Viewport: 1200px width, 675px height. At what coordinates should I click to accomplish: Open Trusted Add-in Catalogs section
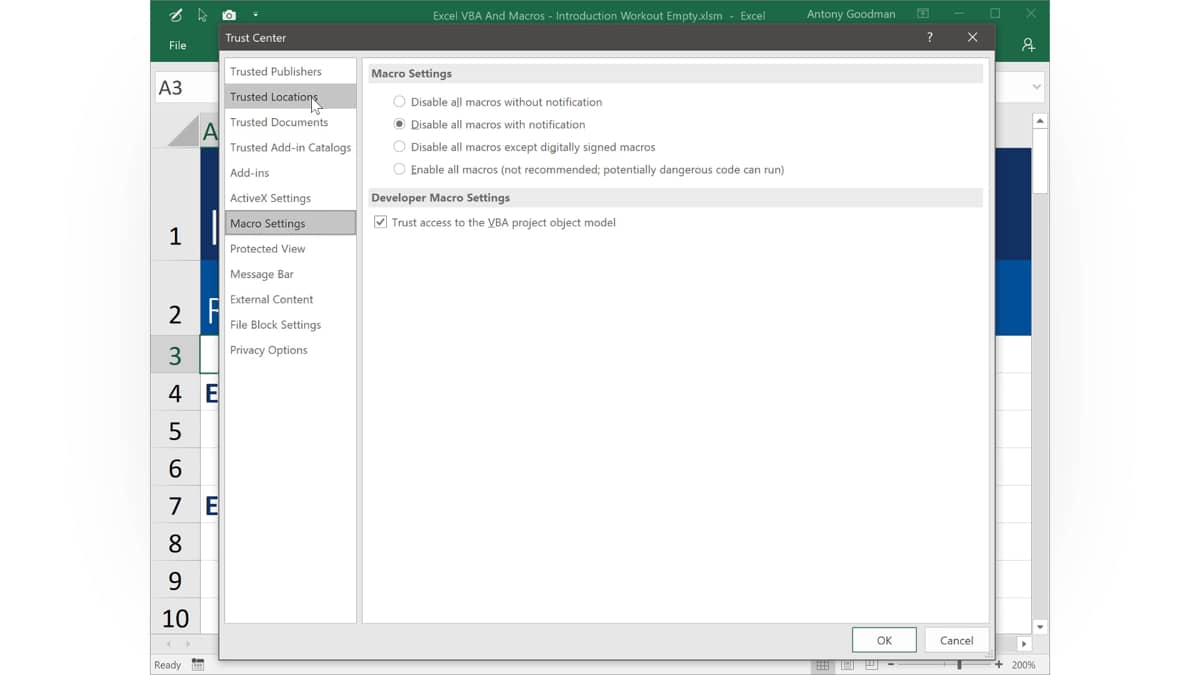290,148
